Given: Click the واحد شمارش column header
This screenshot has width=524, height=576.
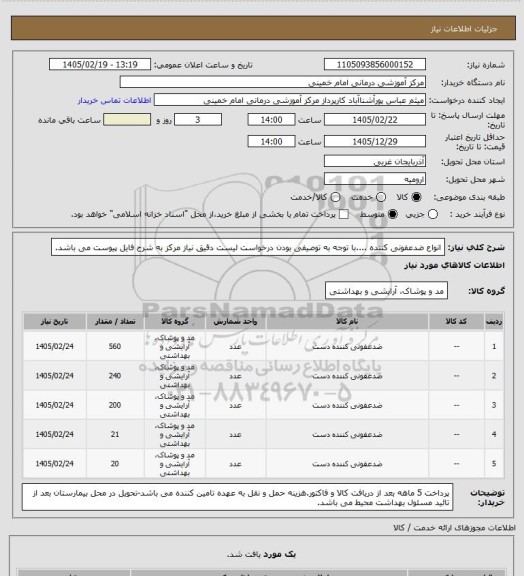Looking at the screenshot, I should click(x=235, y=321).
